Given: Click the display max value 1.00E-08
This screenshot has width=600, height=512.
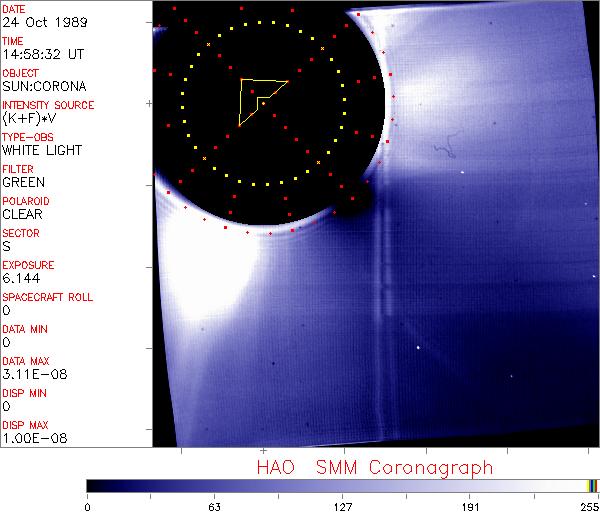Looking at the screenshot, I should point(31,439).
